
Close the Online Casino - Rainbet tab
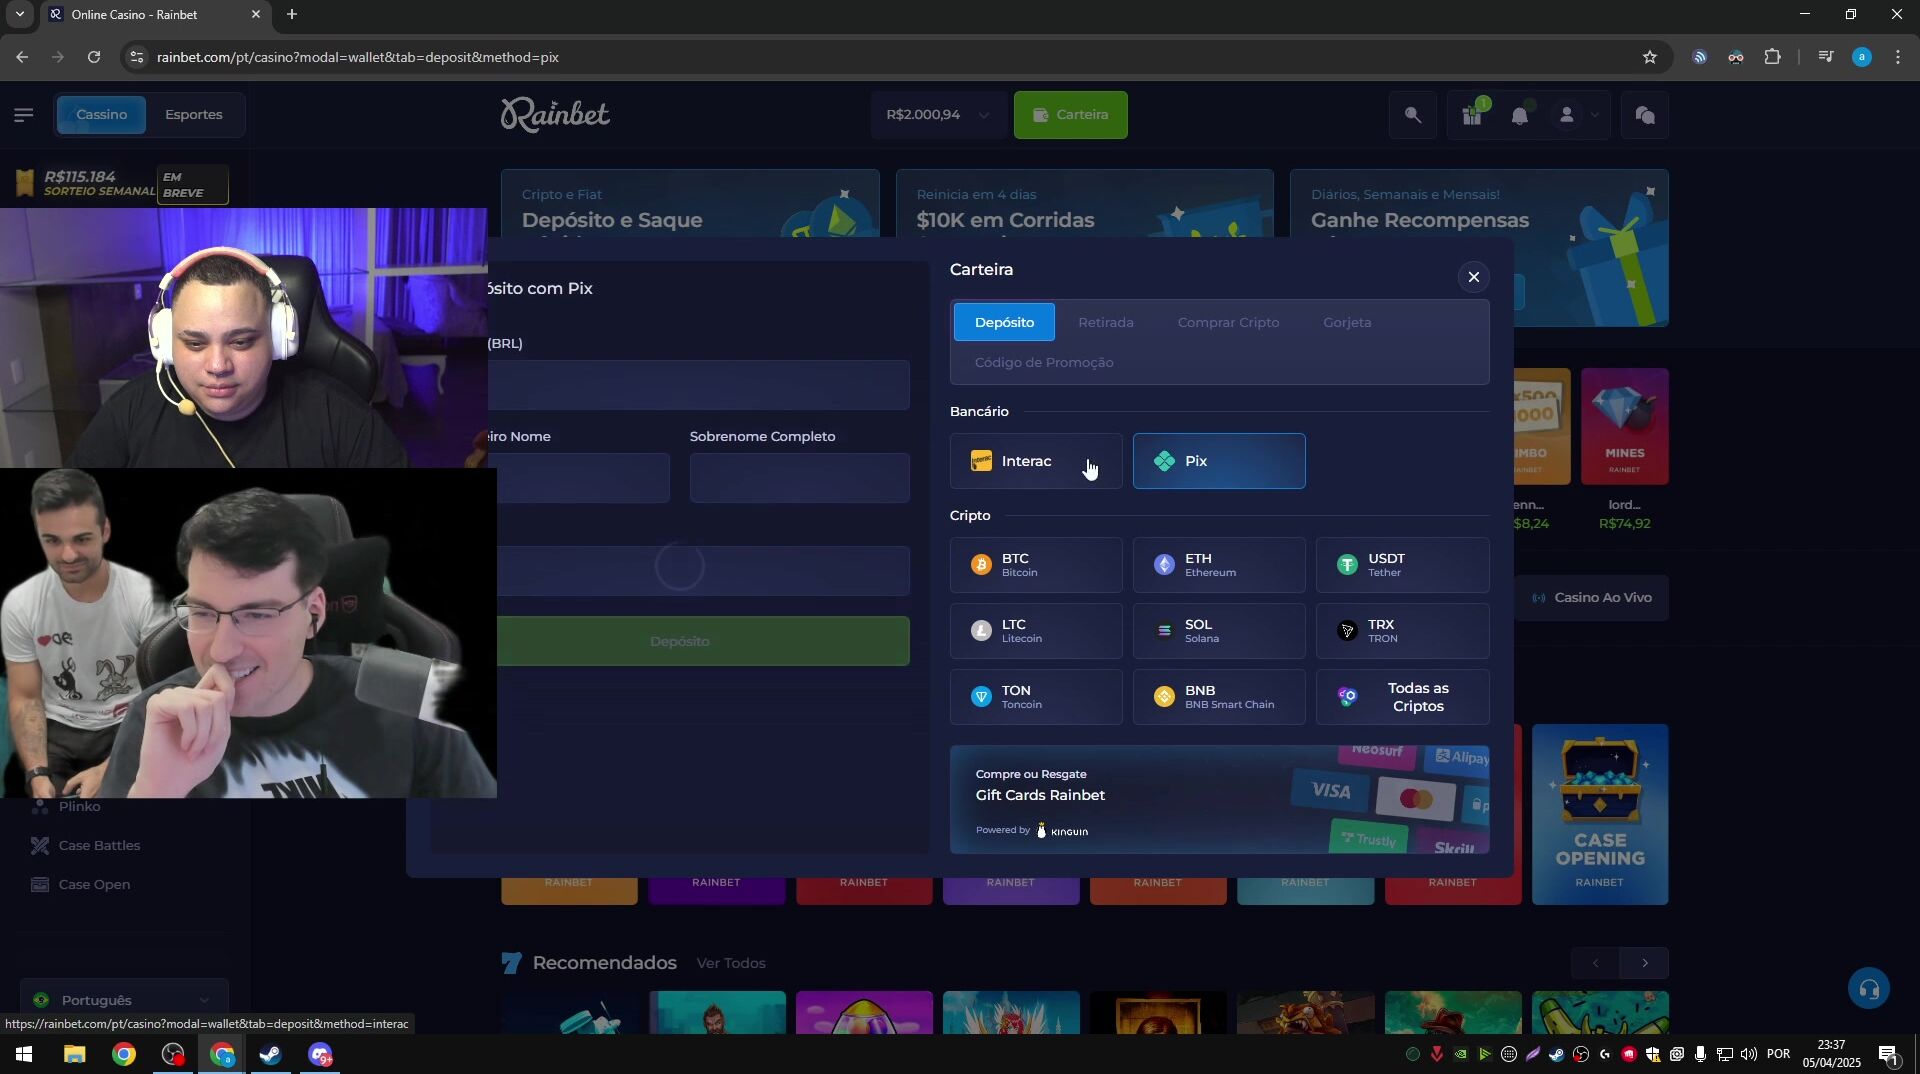click(256, 14)
